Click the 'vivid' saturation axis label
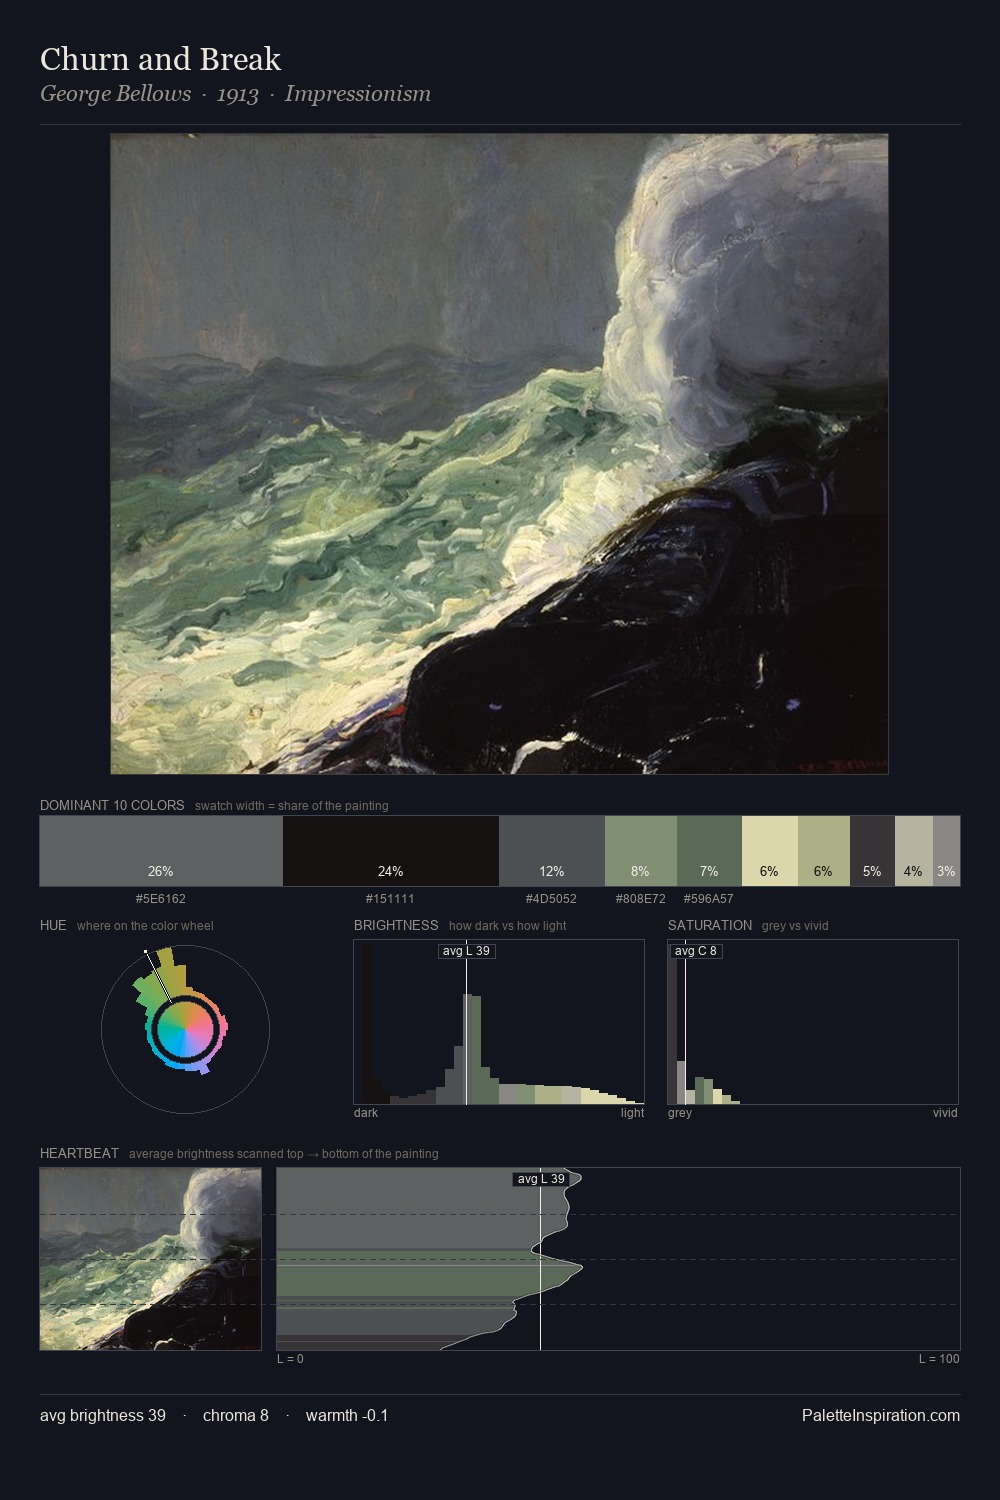The image size is (1000, 1500). 945,1113
